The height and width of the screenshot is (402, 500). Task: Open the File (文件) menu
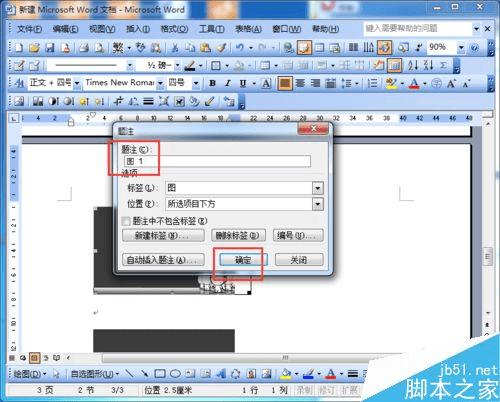[29, 29]
